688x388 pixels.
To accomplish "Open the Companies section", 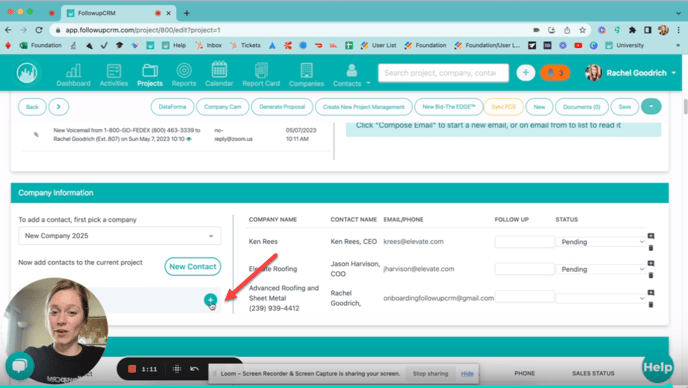I will point(306,75).
